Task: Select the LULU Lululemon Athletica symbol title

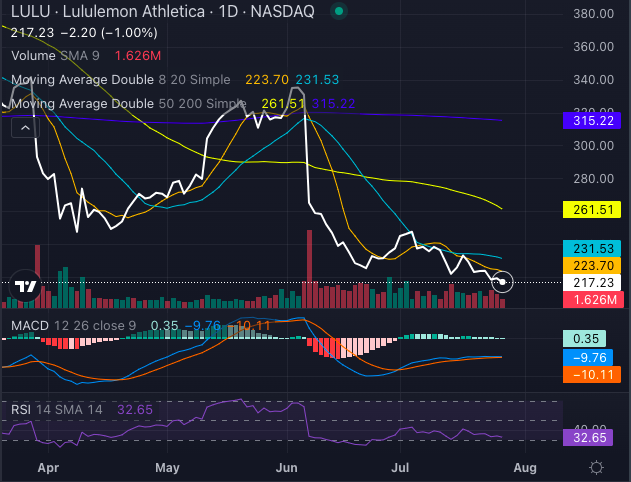Action: pos(163,11)
